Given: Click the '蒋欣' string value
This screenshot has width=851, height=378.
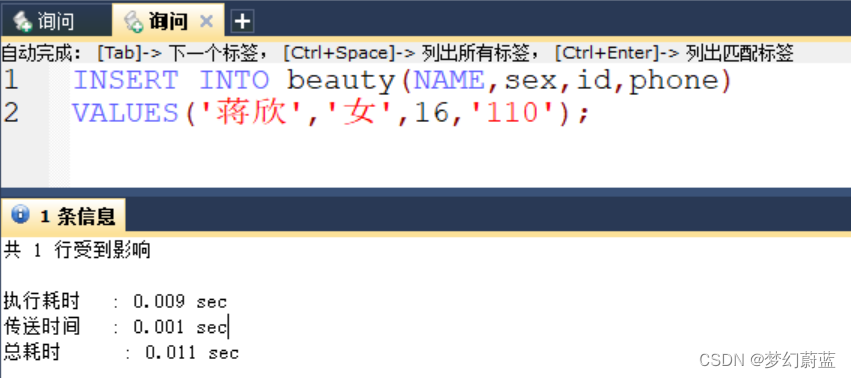Looking at the screenshot, I should [x=251, y=113].
